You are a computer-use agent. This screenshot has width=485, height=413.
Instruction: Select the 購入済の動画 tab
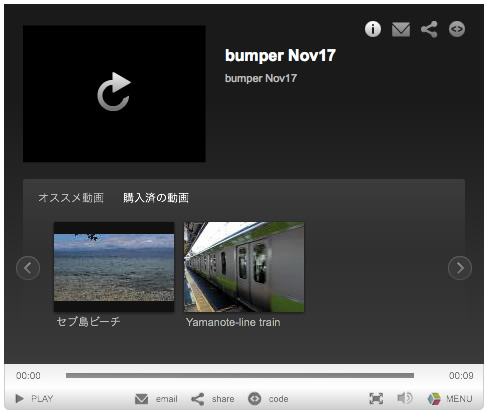click(x=156, y=198)
